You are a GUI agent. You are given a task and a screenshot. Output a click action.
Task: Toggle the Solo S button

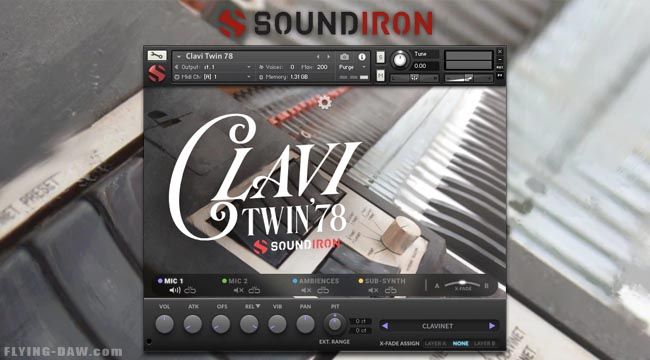click(x=381, y=57)
